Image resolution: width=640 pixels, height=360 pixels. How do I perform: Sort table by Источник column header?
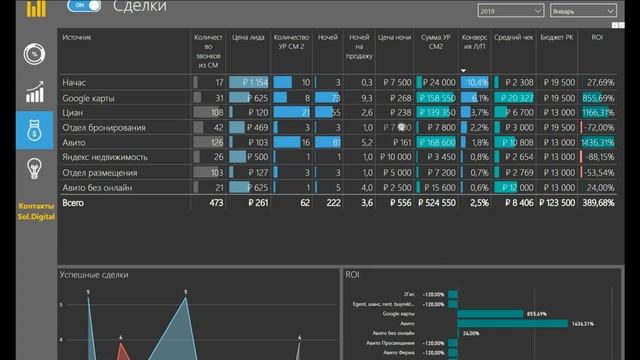pyautogui.click(x=77, y=38)
